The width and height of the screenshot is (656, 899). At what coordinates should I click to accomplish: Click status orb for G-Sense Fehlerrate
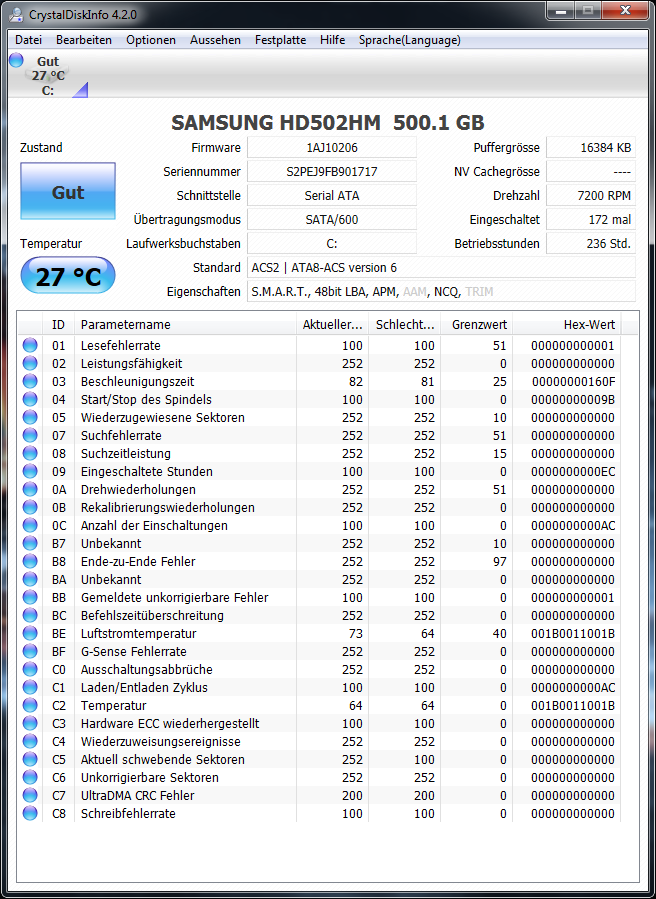coord(30,651)
